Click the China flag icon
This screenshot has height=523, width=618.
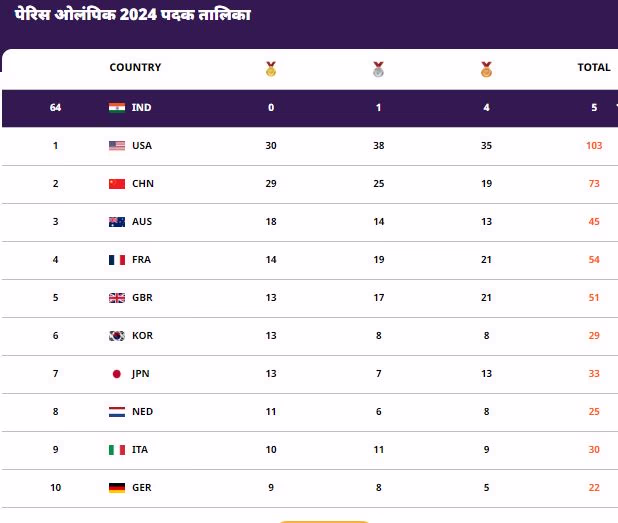point(116,184)
